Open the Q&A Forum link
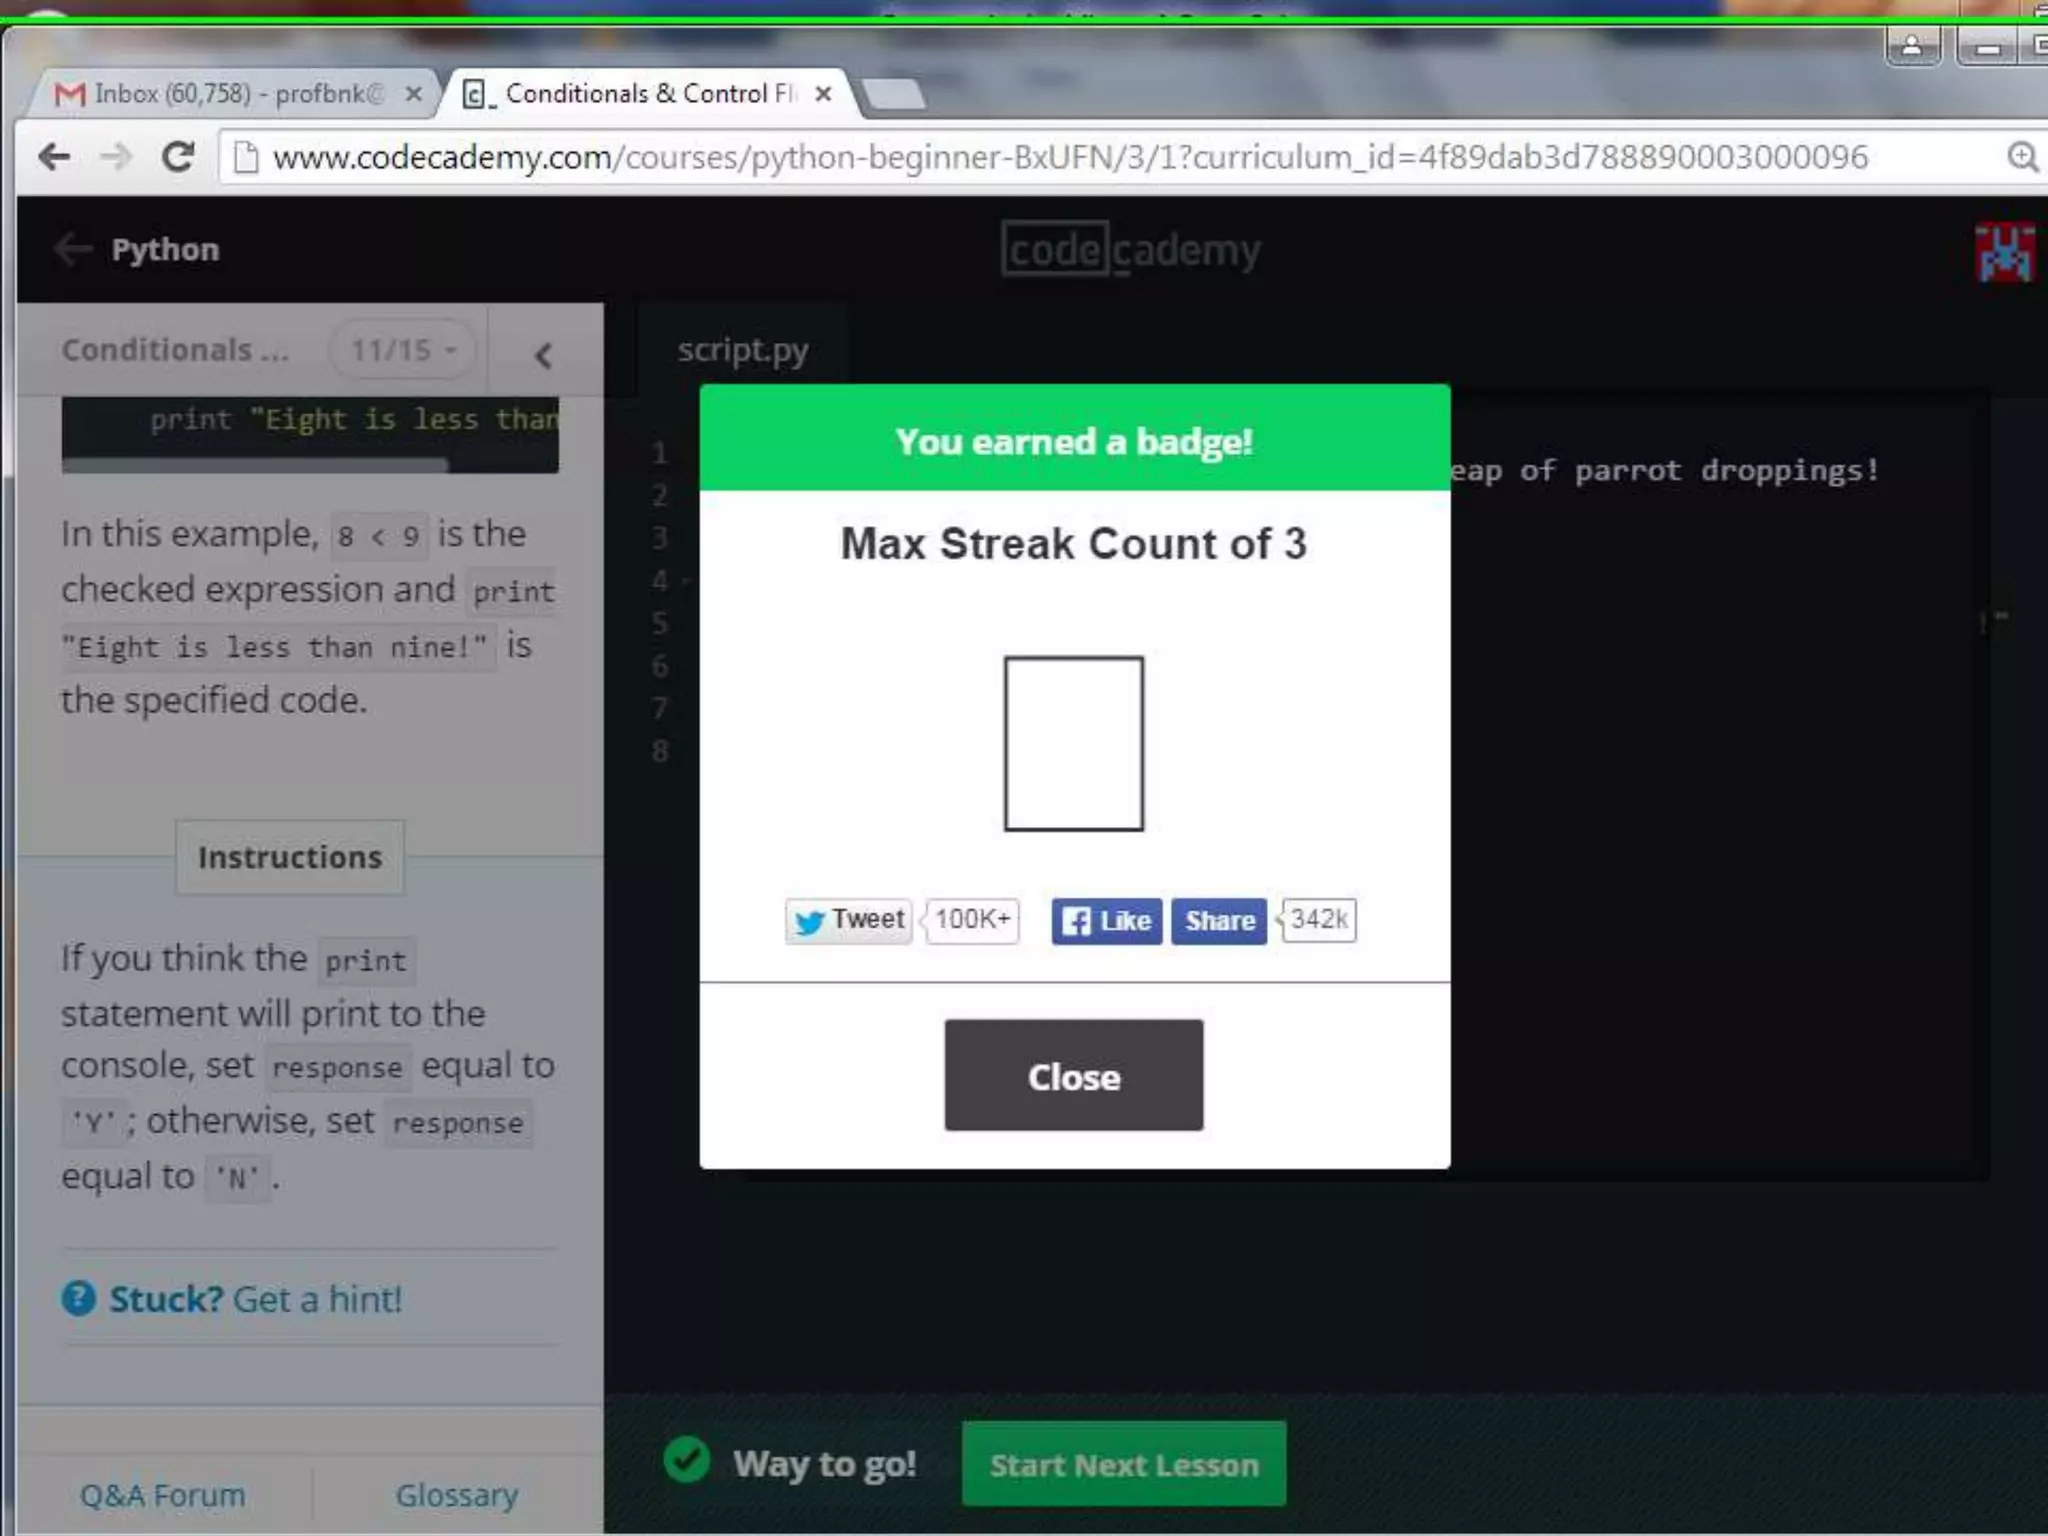Screen dimensions: 2048x1536 point(163,1495)
